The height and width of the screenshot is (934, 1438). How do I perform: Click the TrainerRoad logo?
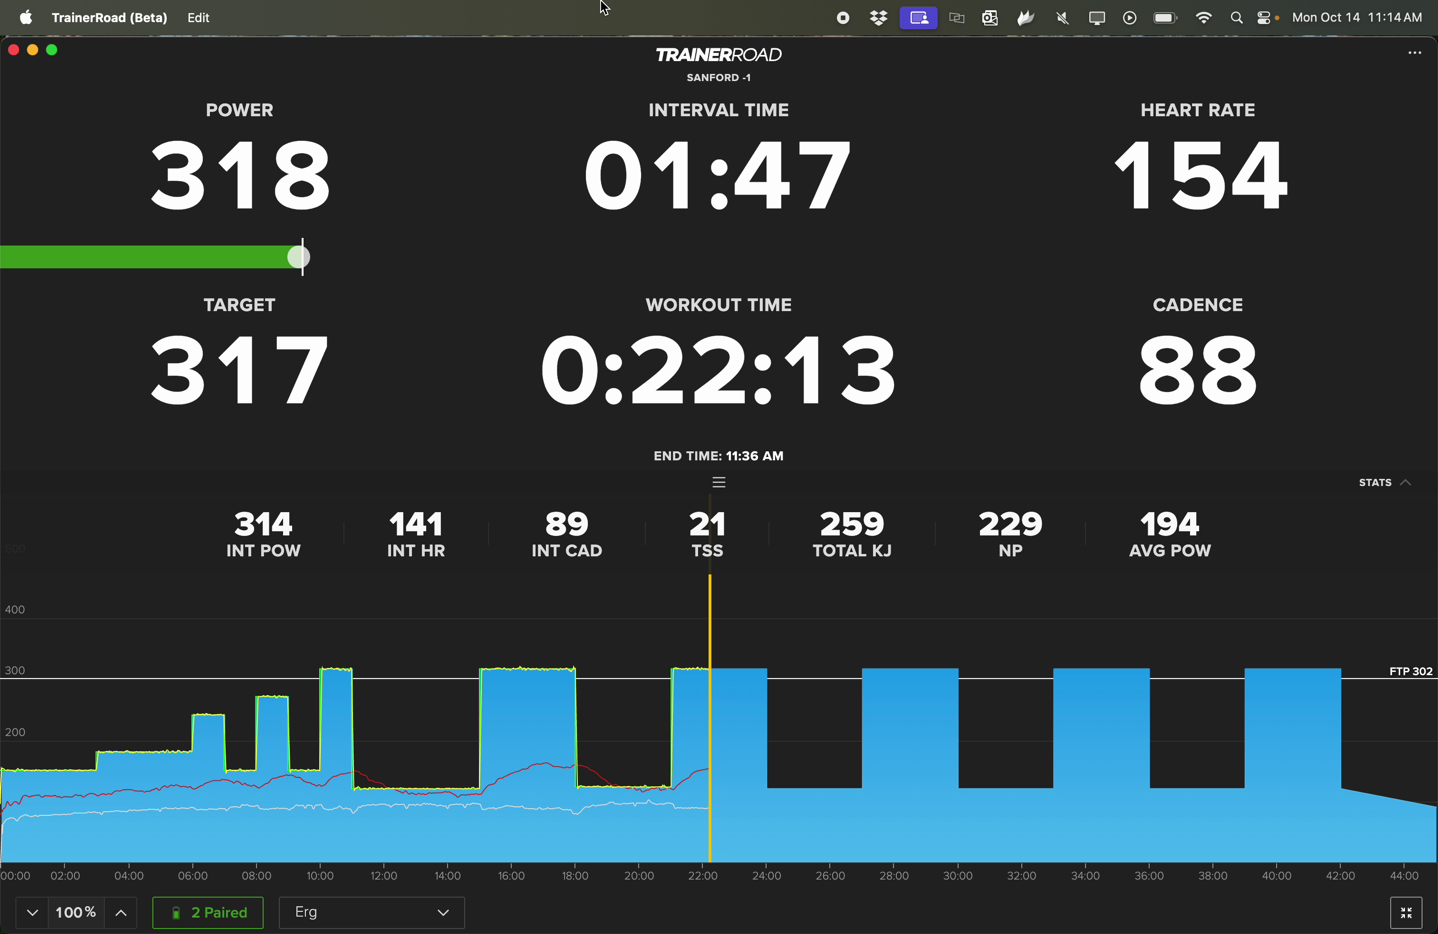[x=719, y=55]
